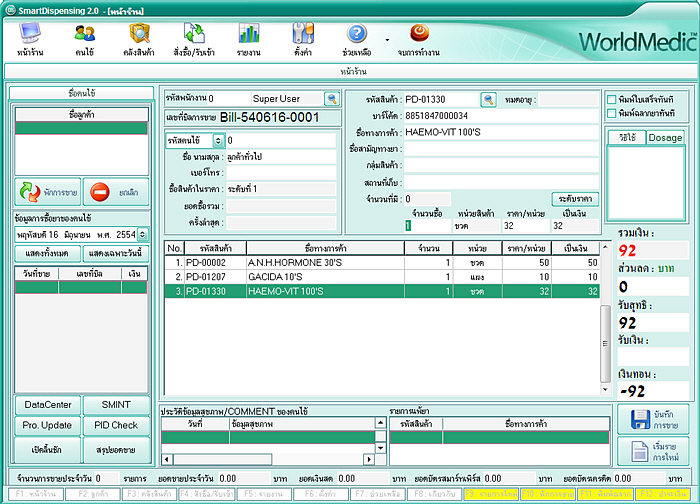
Task: Click the SMINT button
Action: (x=116, y=405)
